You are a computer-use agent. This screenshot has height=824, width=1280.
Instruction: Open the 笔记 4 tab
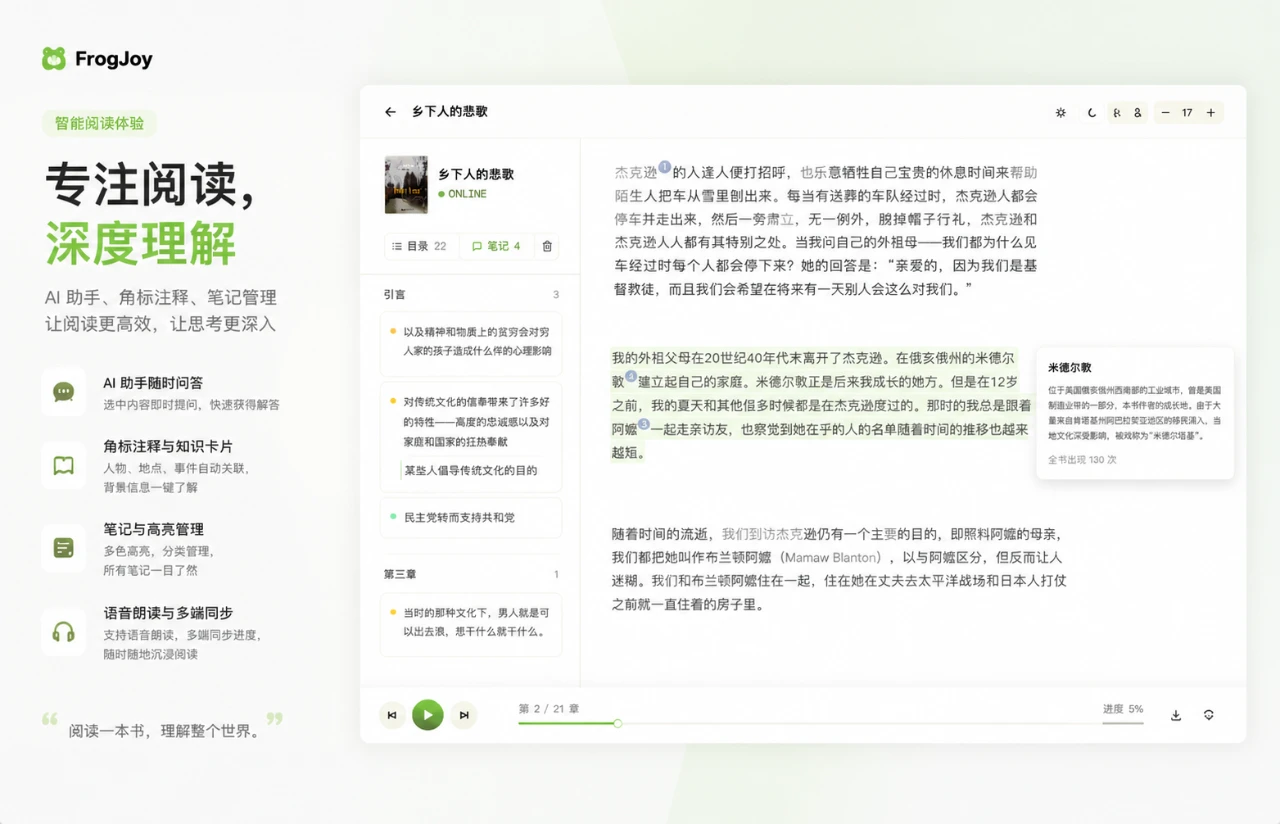click(x=497, y=246)
